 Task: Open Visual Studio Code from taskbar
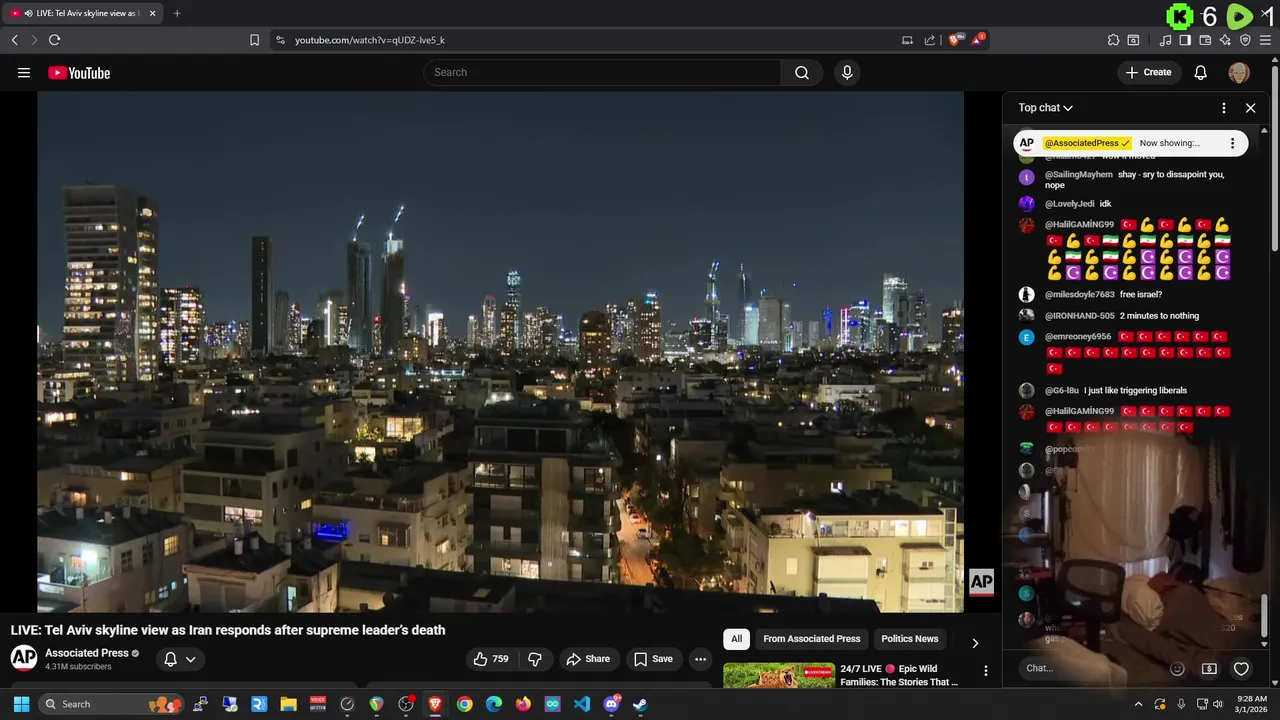pyautogui.click(x=582, y=704)
